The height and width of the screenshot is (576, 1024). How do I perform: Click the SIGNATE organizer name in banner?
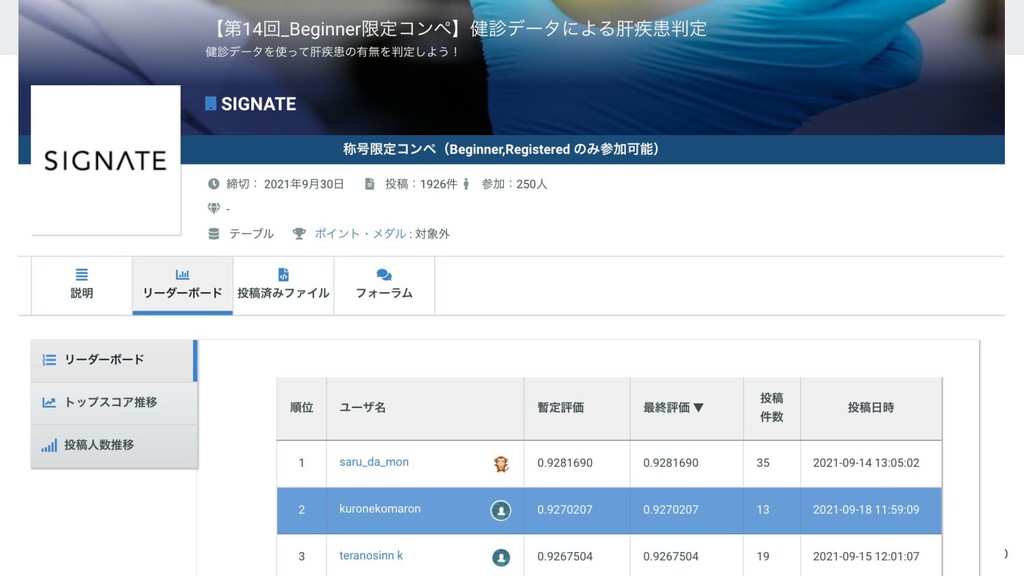pyautogui.click(x=258, y=104)
